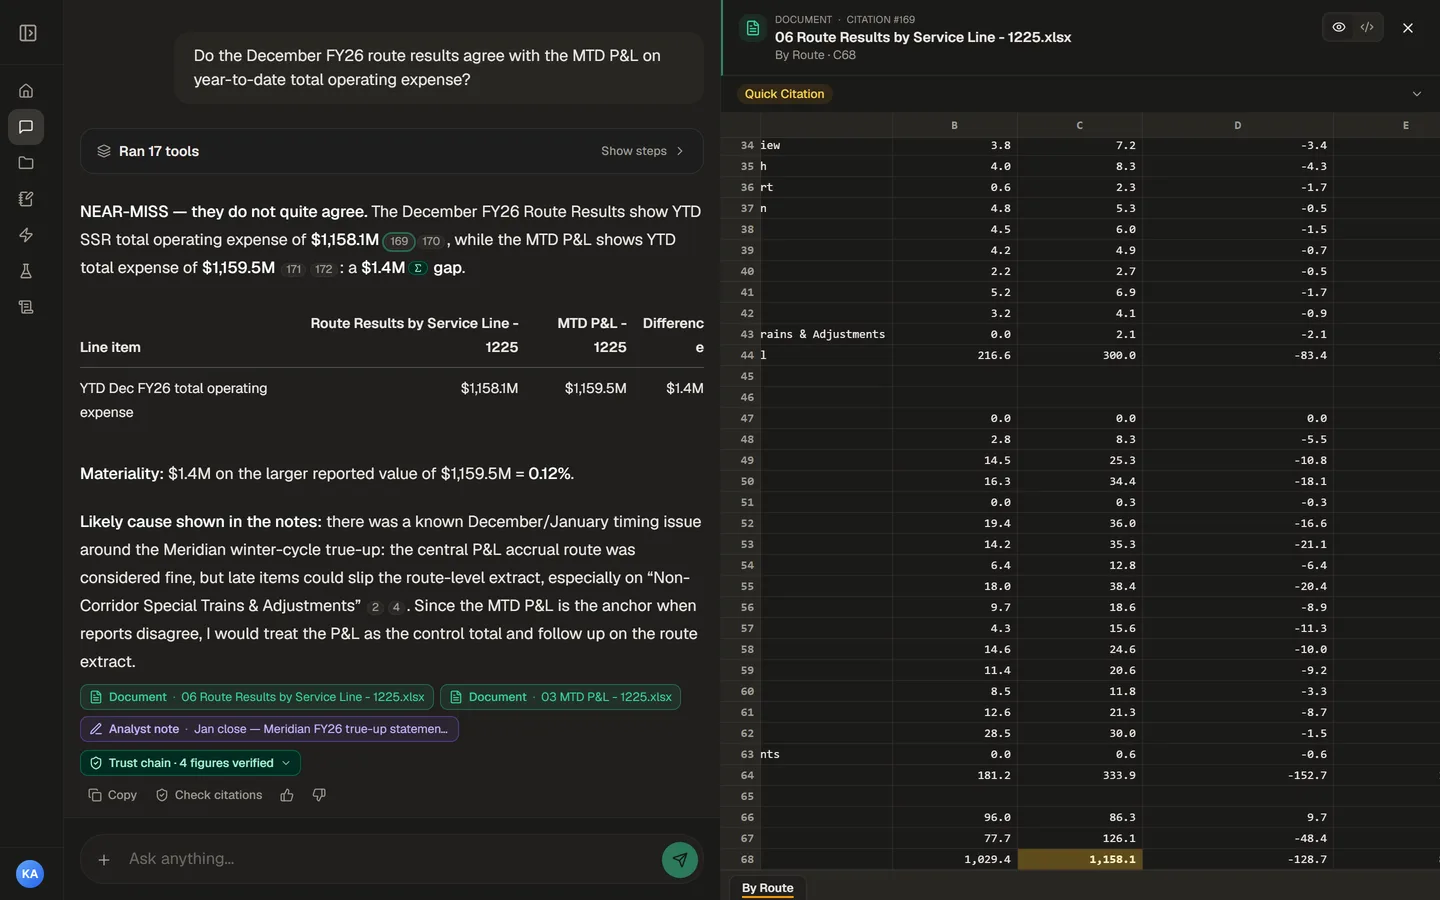1440x900 pixels.
Task: Copy the answer with the Copy button
Action: coord(112,795)
